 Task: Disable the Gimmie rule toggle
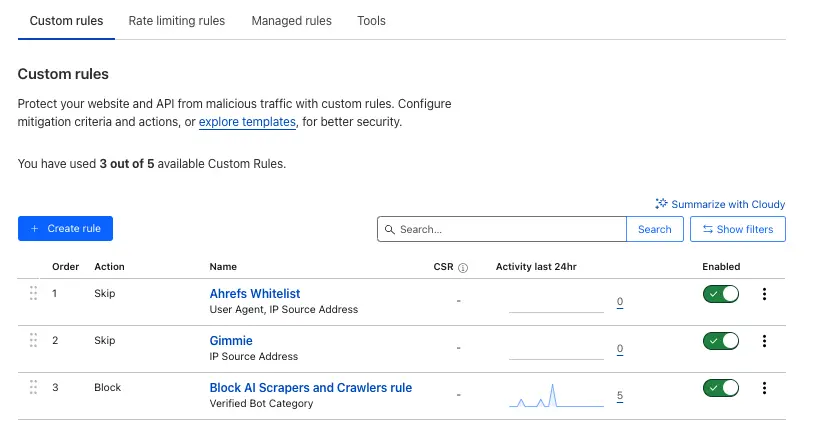pyautogui.click(x=721, y=341)
